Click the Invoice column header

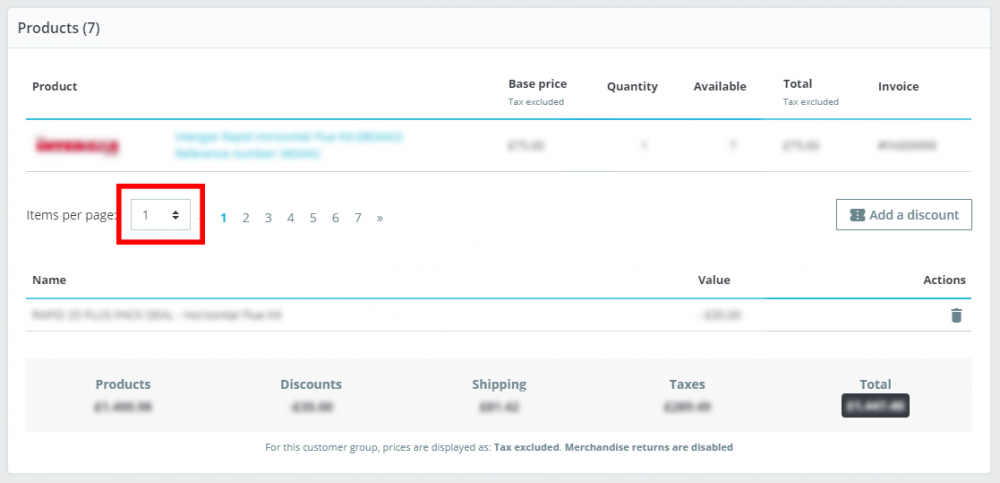[898, 87]
